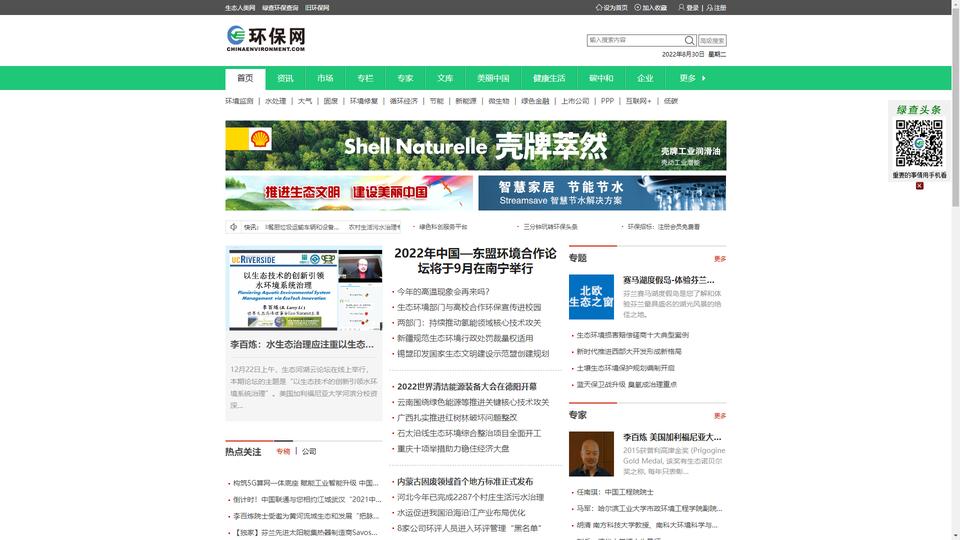Open the 循环经济 sub-category link

point(403,101)
